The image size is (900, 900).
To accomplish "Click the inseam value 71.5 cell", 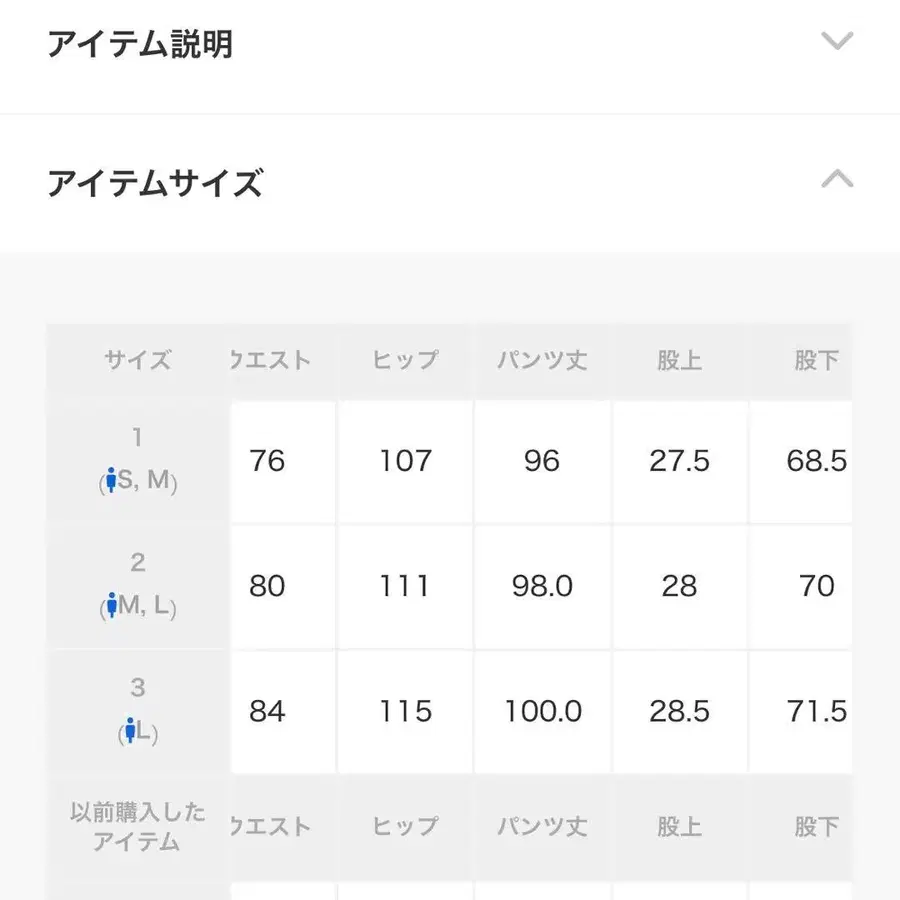I will point(816,711).
